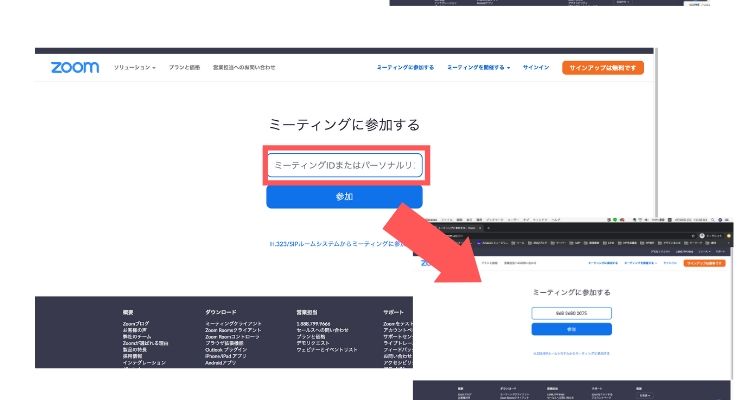This screenshot has width=750, height=400.
Task: Open ブラウザ拡張機能 download link
Action: [x=224, y=343]
